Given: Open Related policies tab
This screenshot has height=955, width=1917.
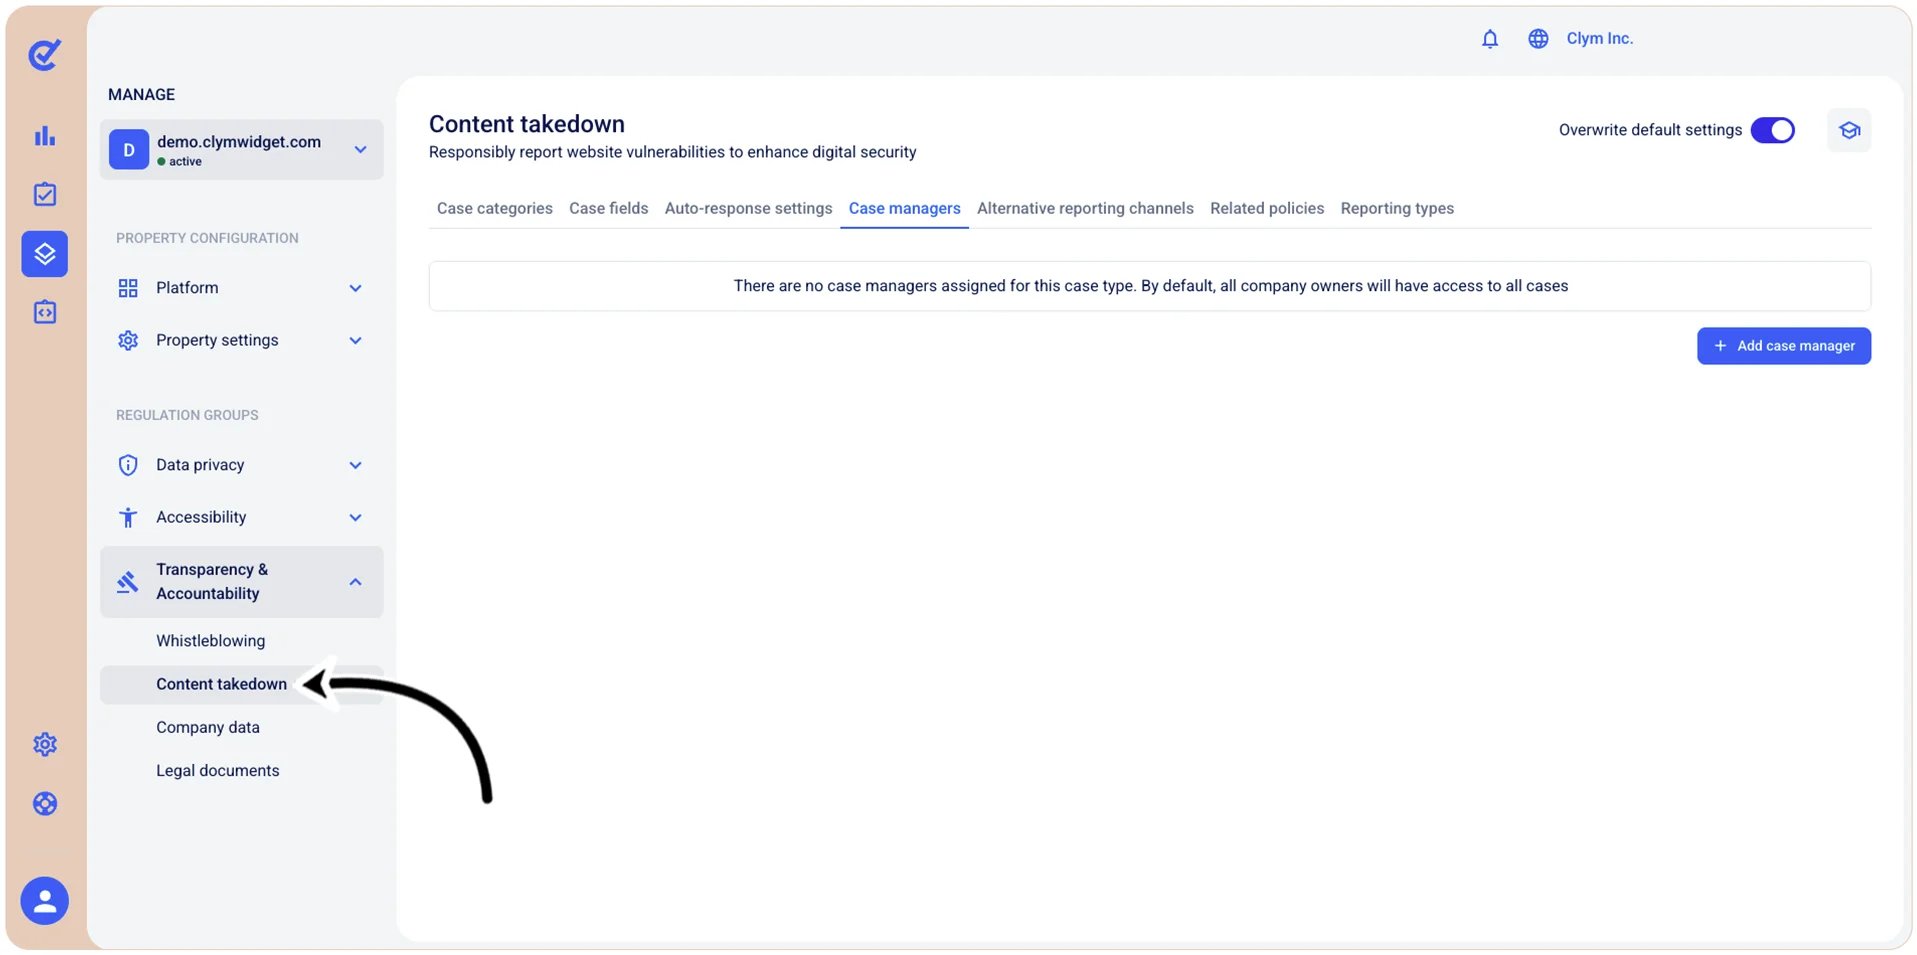Looking at the screenshot, I should [x=1267, y=208].
